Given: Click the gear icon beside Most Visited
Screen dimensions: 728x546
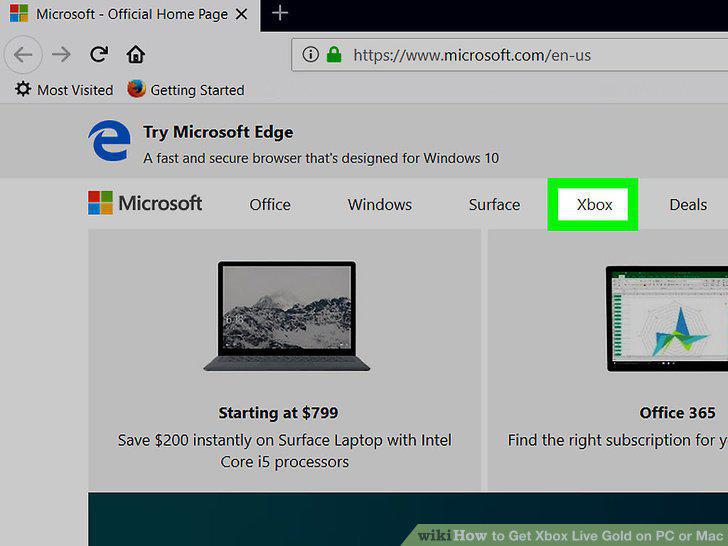Looking at the screenshot, I should coord(23,89).
